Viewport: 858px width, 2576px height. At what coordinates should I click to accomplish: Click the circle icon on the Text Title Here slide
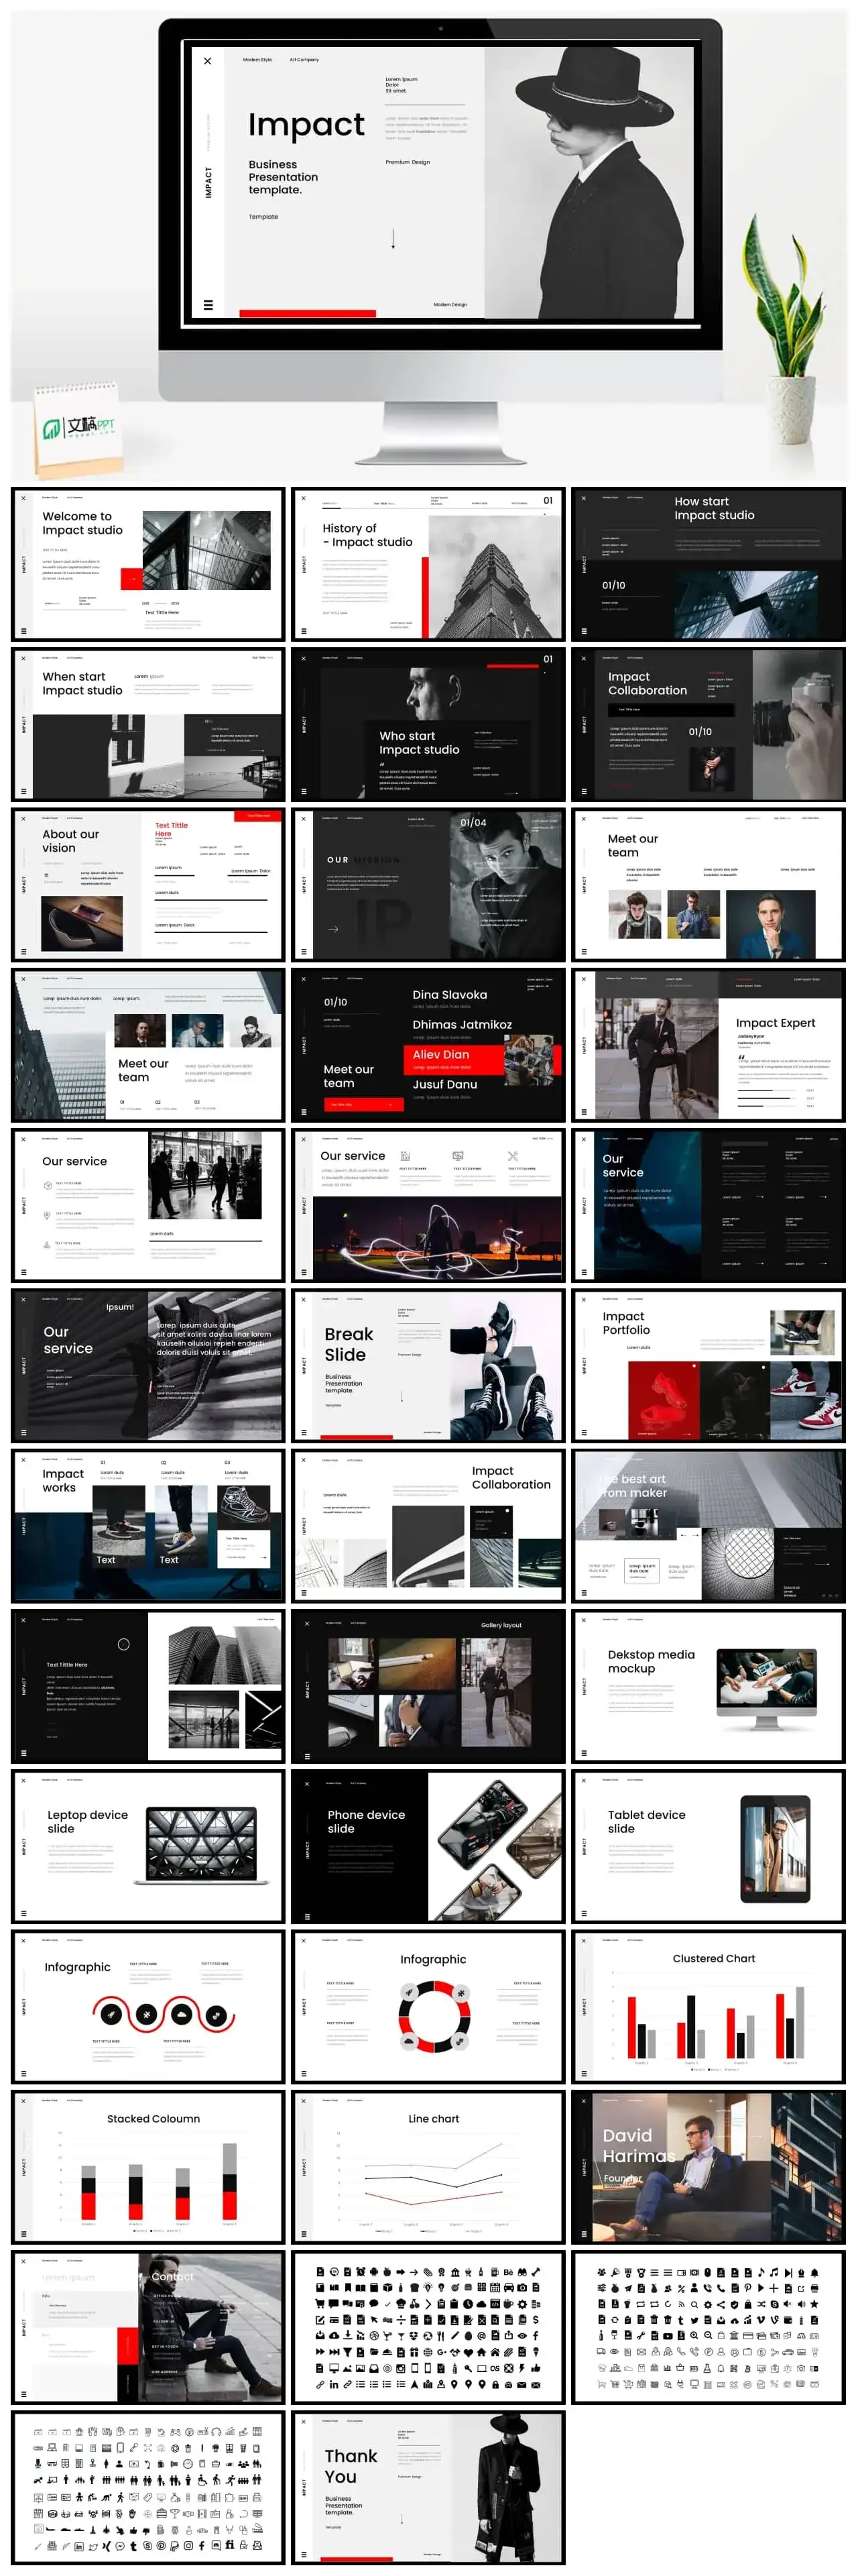pos(124,1644)
